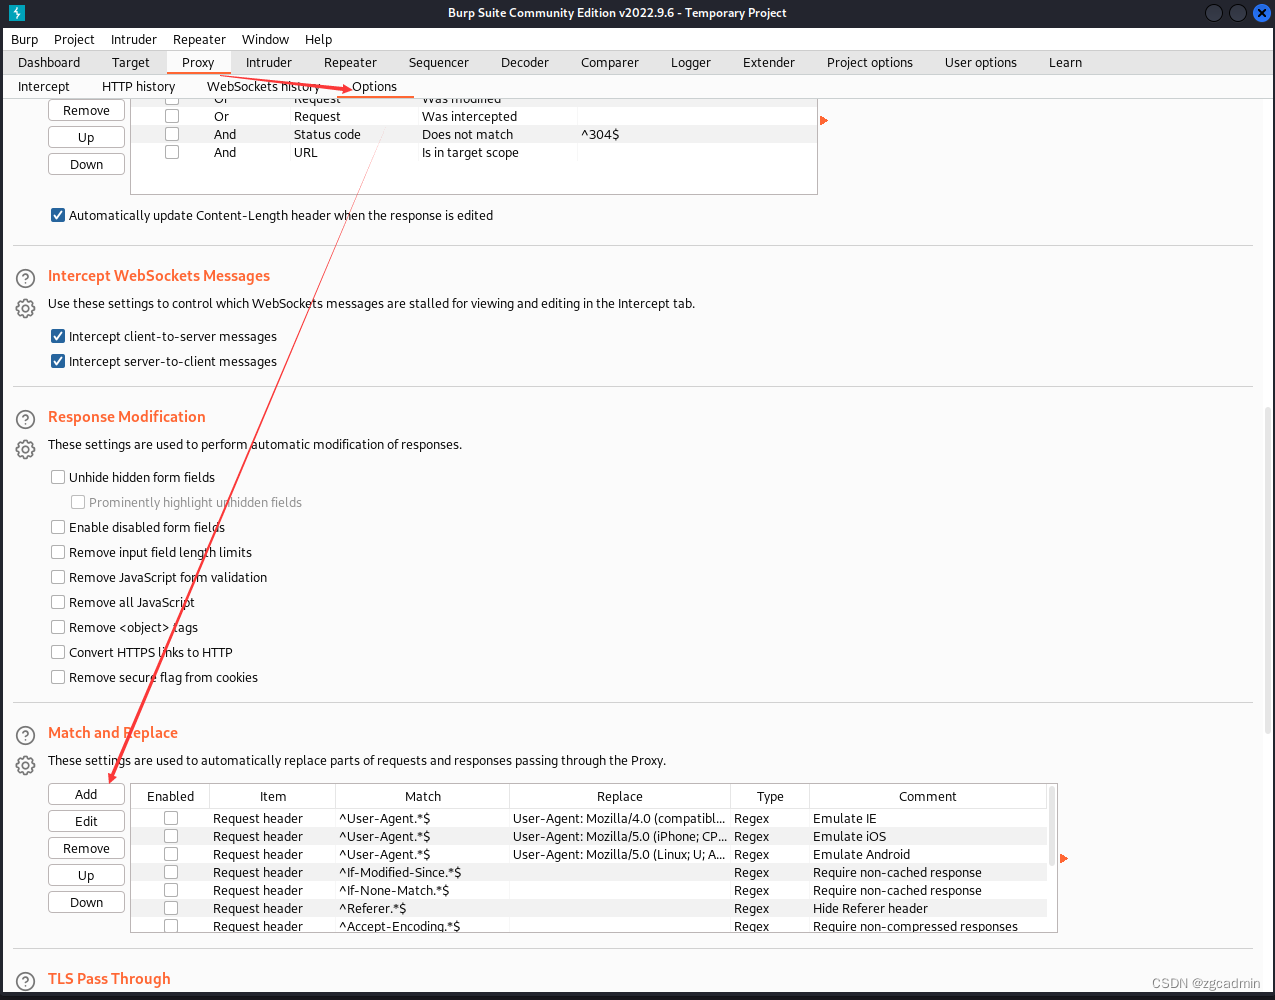The height and width of the screenshot is (1000, 1275).
Task: Enable the Hide Referer header rule checkbox
Action: pyautogui.click(x=171, y=908)
